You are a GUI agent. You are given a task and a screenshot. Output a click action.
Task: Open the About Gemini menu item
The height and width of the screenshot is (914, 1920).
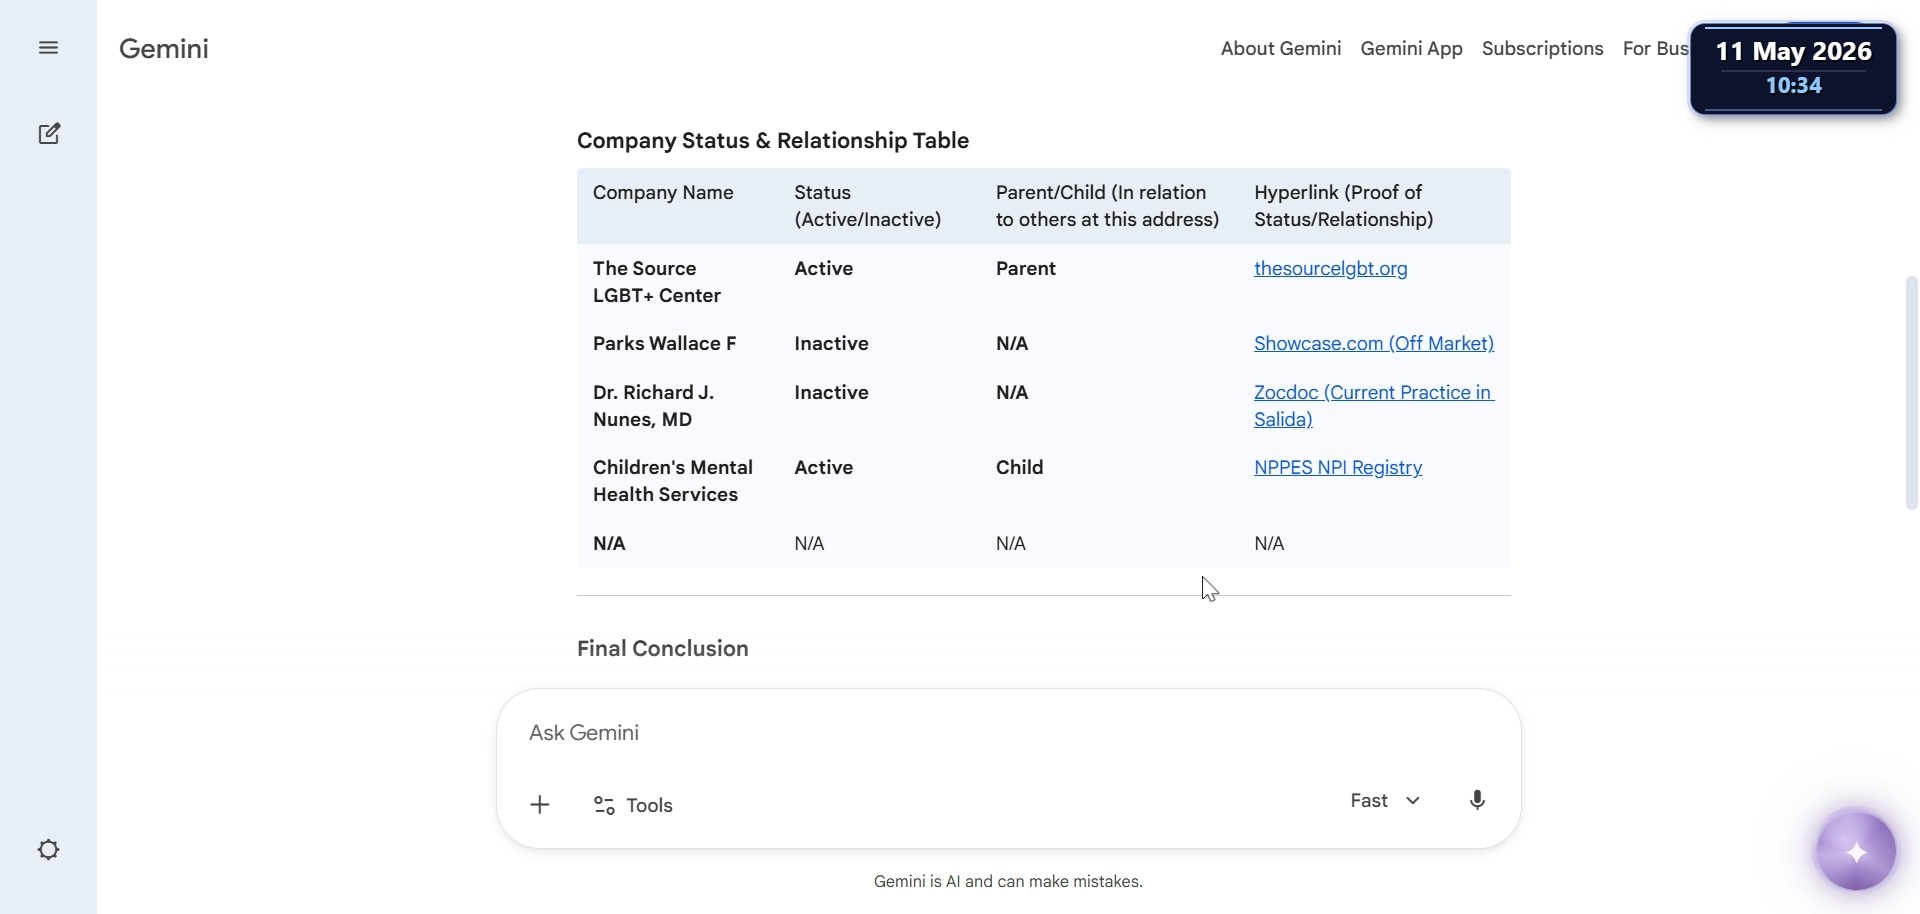pyautogui.click(x=1281, y=48)
